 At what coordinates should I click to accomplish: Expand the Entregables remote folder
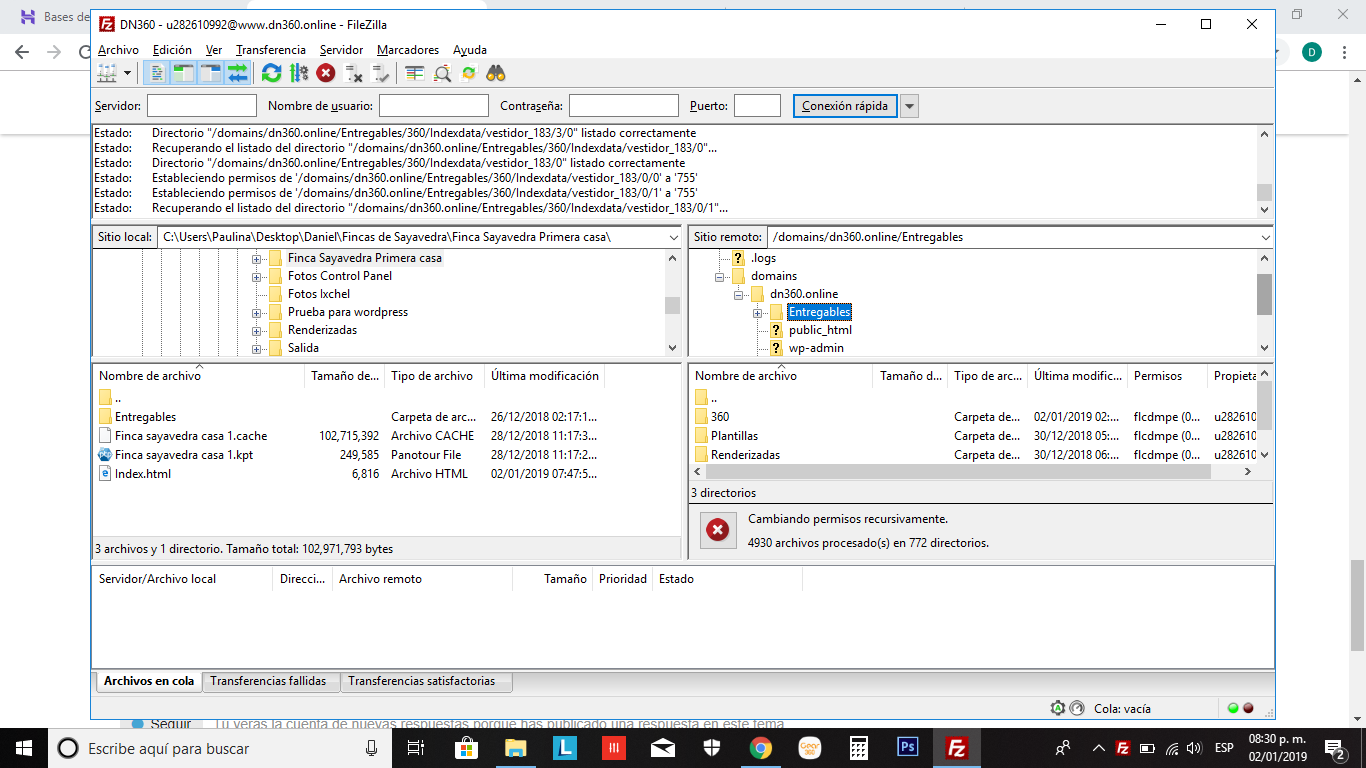[x=757, y=312]
